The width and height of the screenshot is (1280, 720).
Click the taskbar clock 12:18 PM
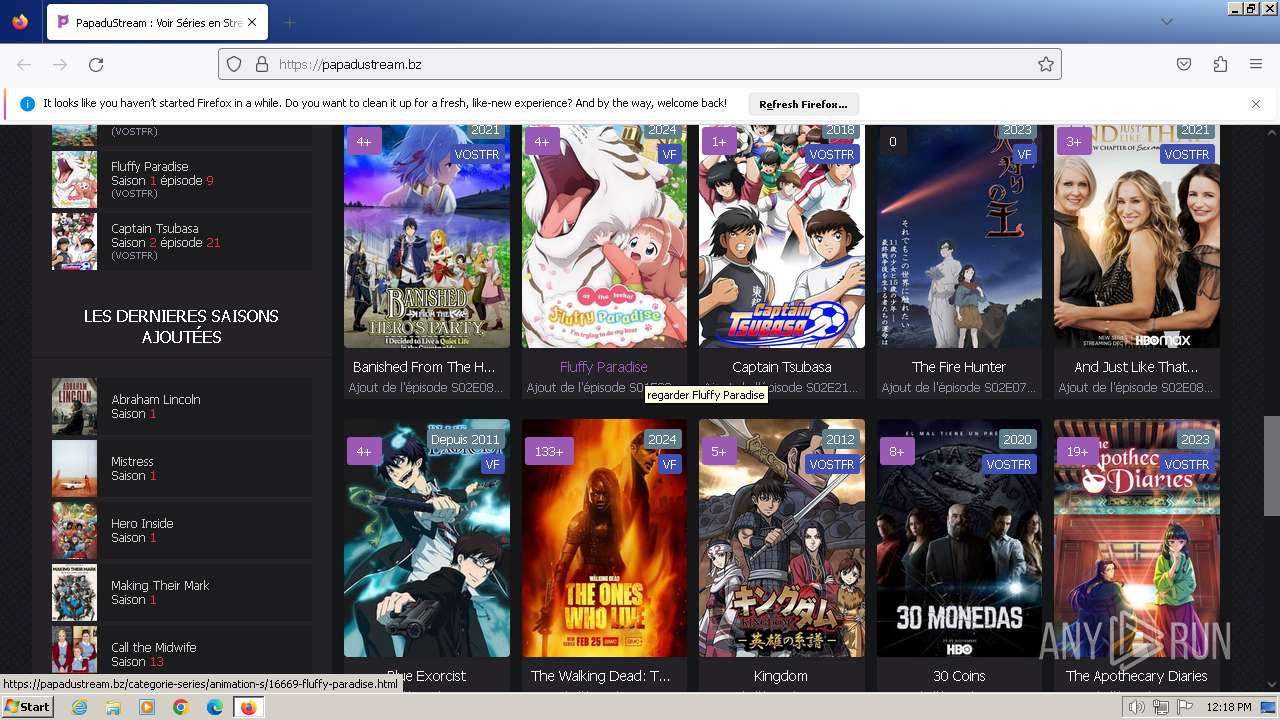(1228, 707)
